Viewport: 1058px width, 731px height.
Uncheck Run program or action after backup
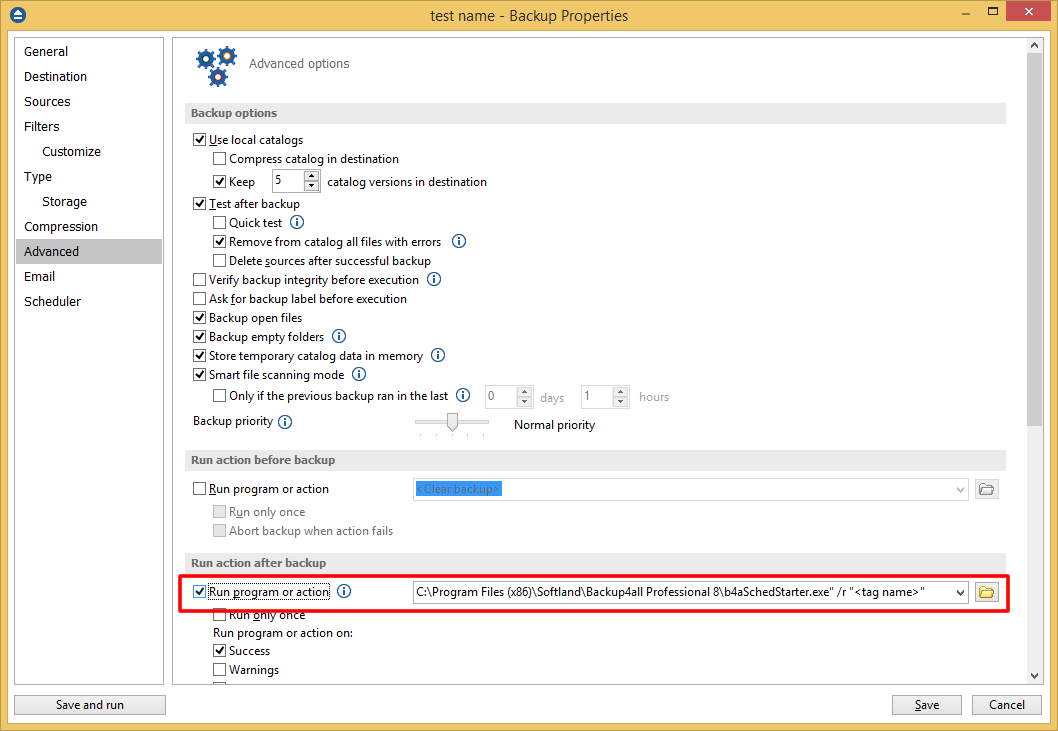click(200, 592)
